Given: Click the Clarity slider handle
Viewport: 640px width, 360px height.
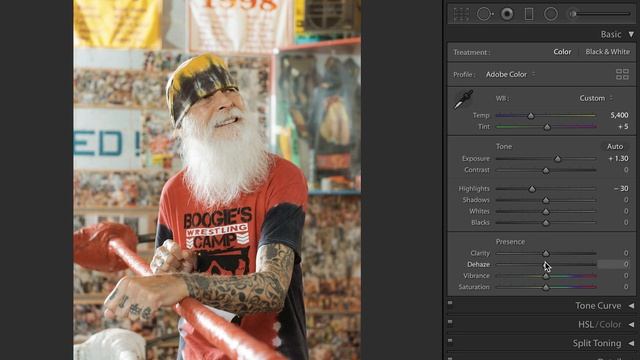Looking at the screenshot, I should [546, 253].
